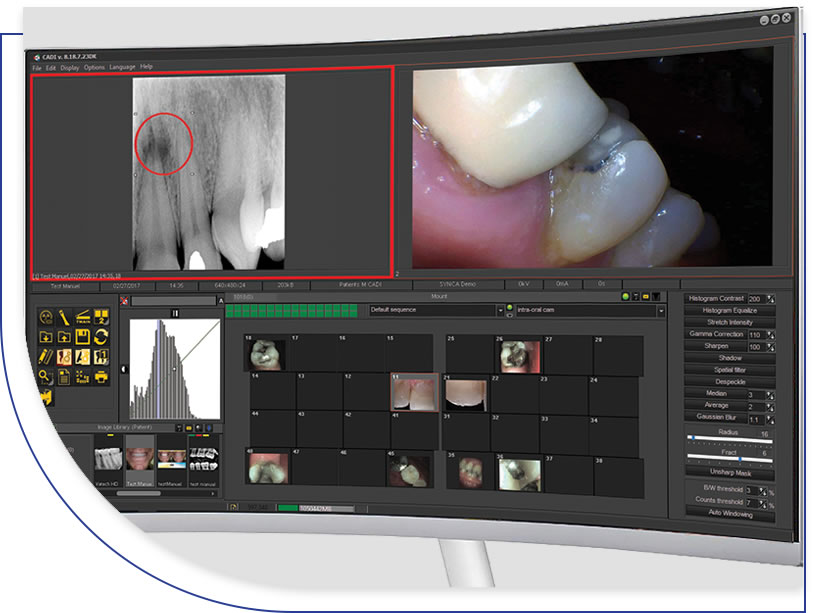814x613 pixels.
Task: Toggle the red-crossed icon left of histogram bar
Action: point(125,300)
